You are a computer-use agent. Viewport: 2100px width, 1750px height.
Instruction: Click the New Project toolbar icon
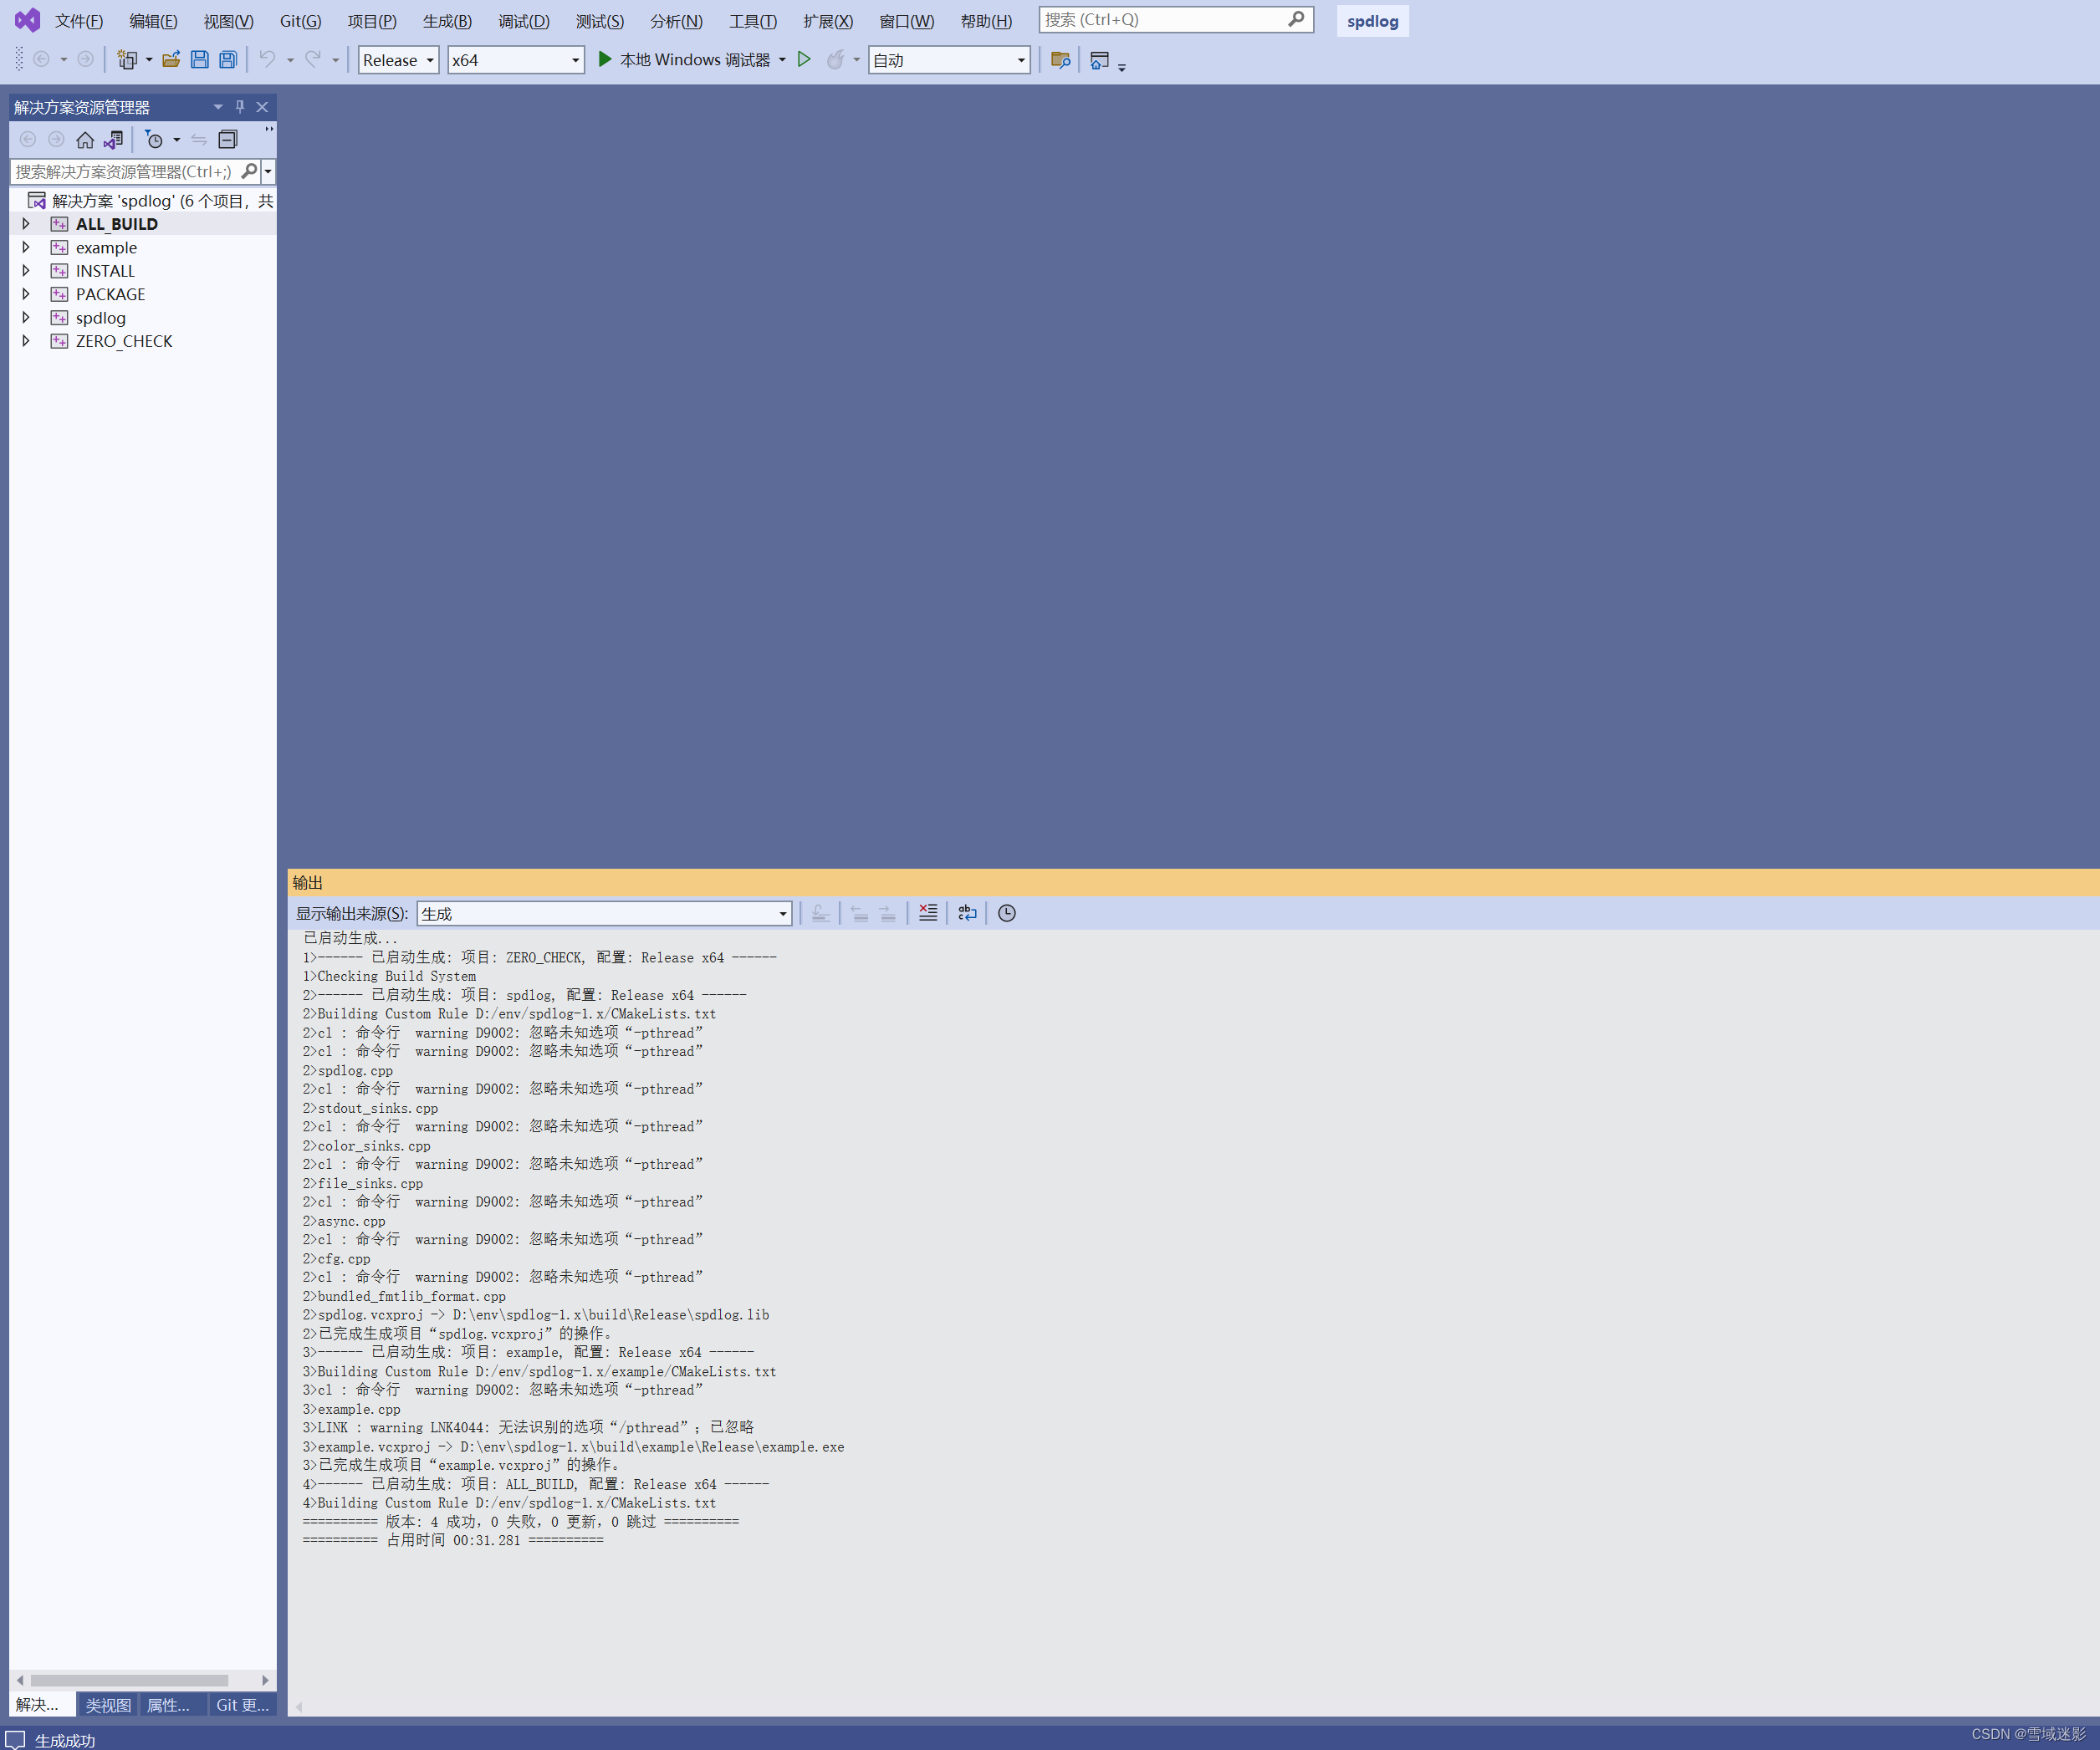pos(128,60)
